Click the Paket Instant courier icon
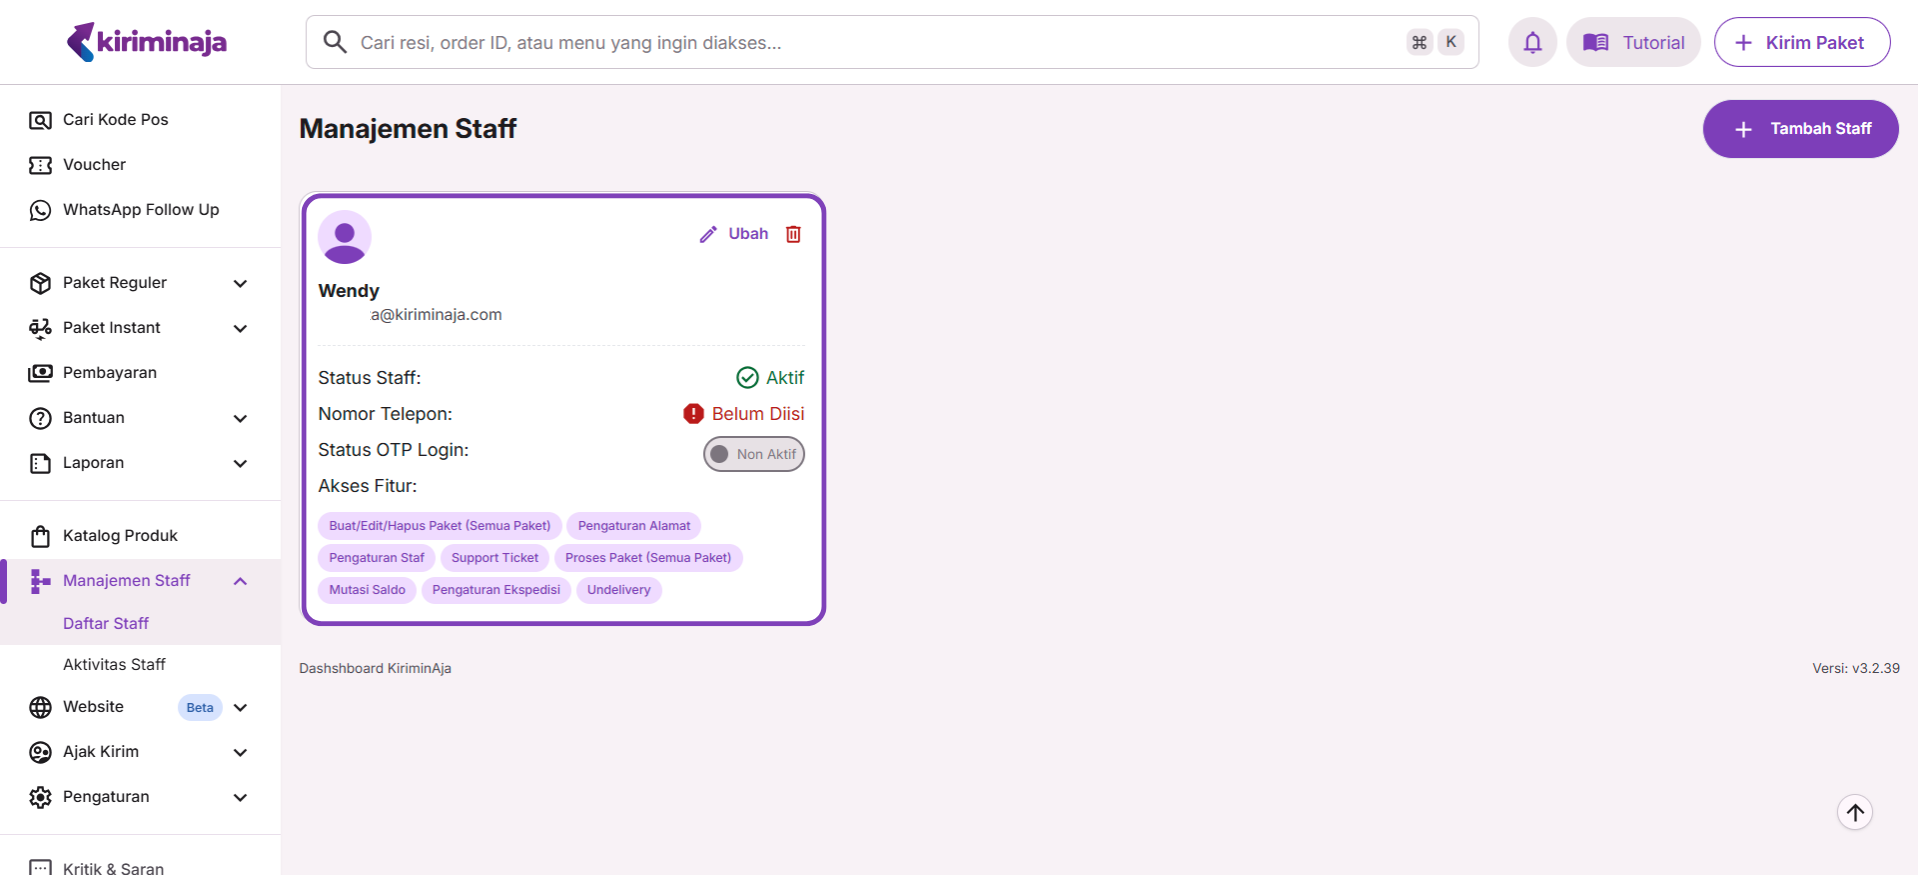Viewport: 1920px width, 875px height. pos(40,328)
